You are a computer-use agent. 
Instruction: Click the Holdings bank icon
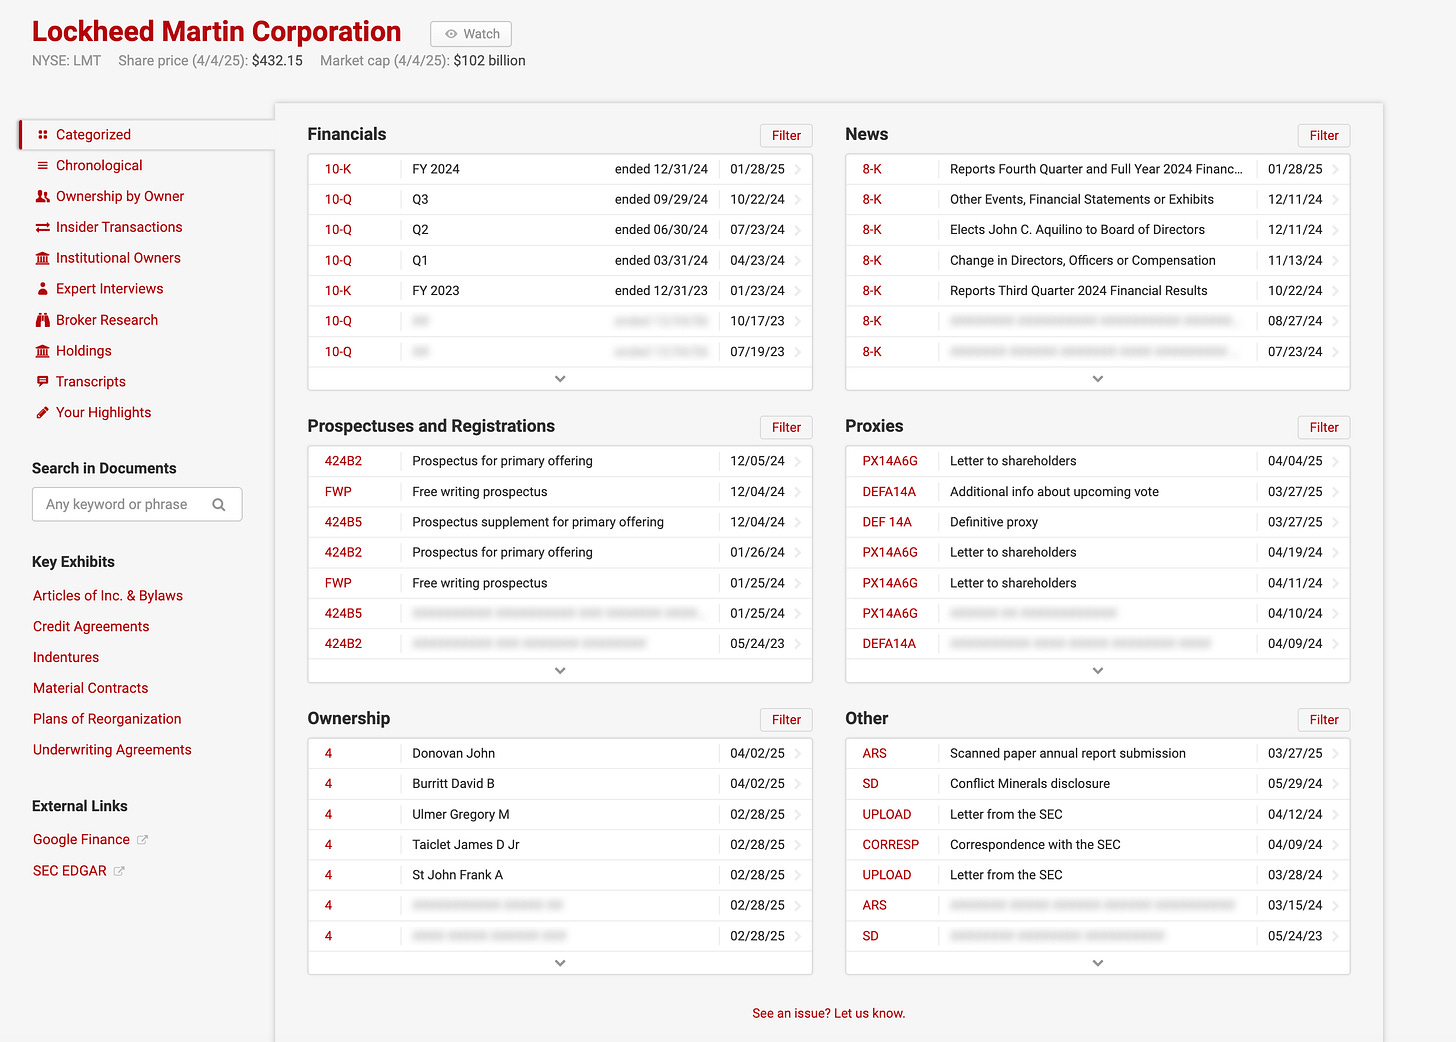coord(42,351)
